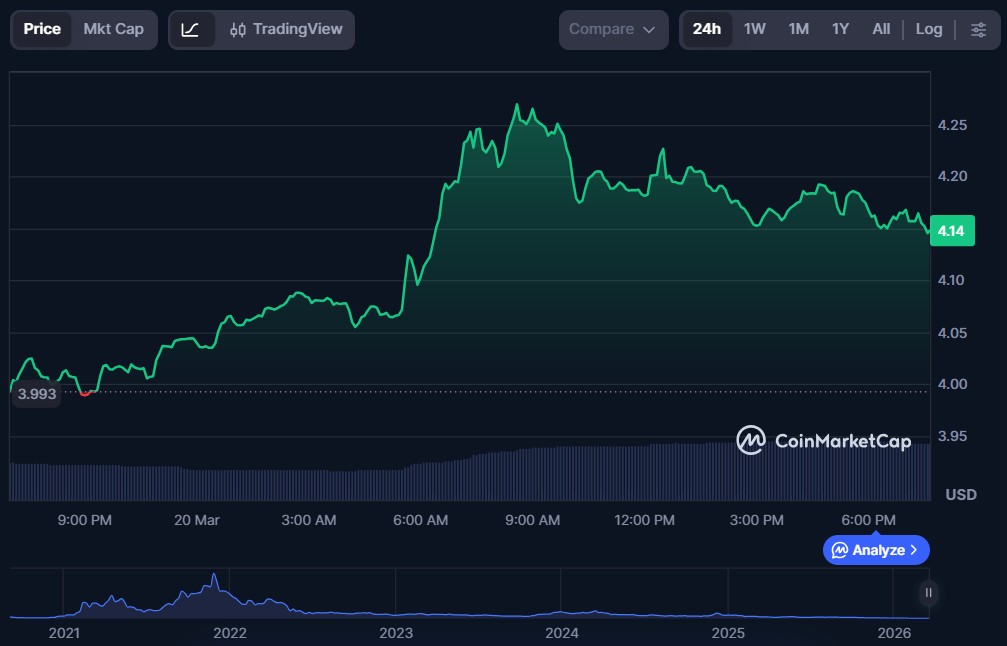Screen dimensions: 1007x646
Task: Click the CoinMarketCap watermark logo
Action: (824, 440)
